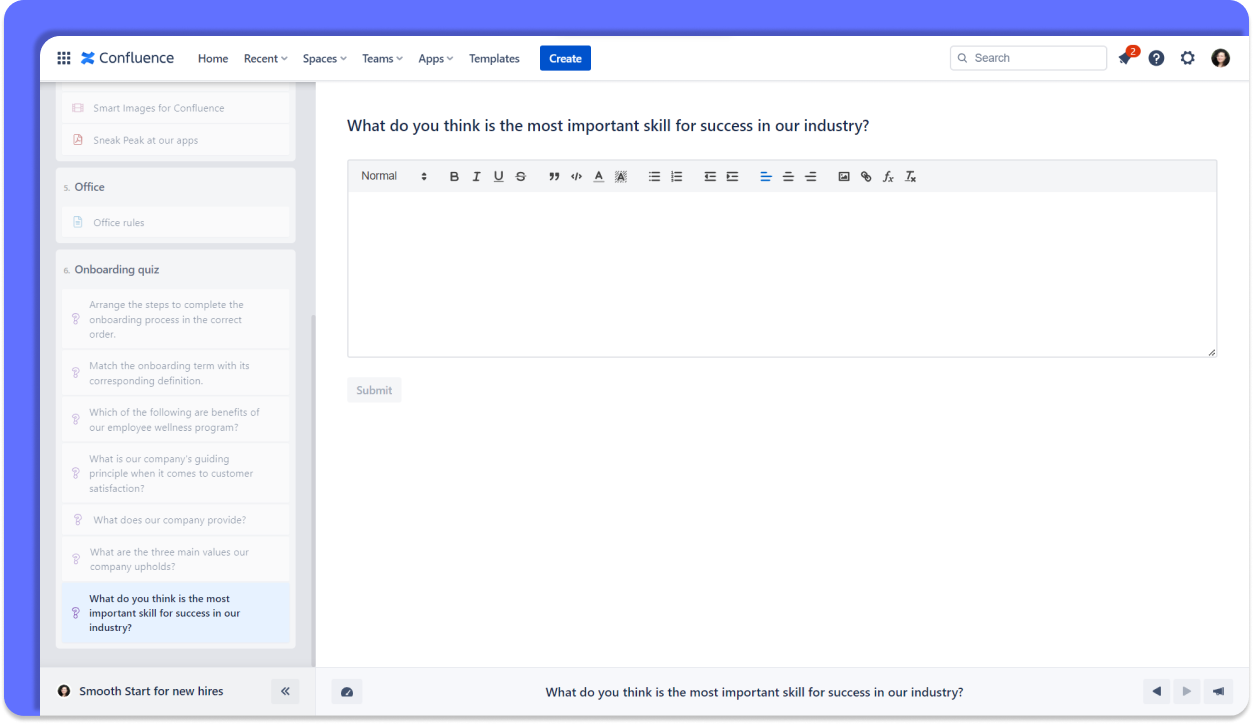Expand the Spaces menu in the navigation bar
Viewport: 1253px width, 724px height.
[x=324, y=59]
